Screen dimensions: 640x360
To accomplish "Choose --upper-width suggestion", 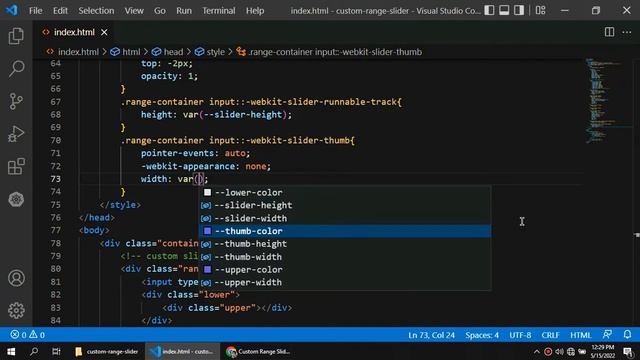I will tap(345, 282).
